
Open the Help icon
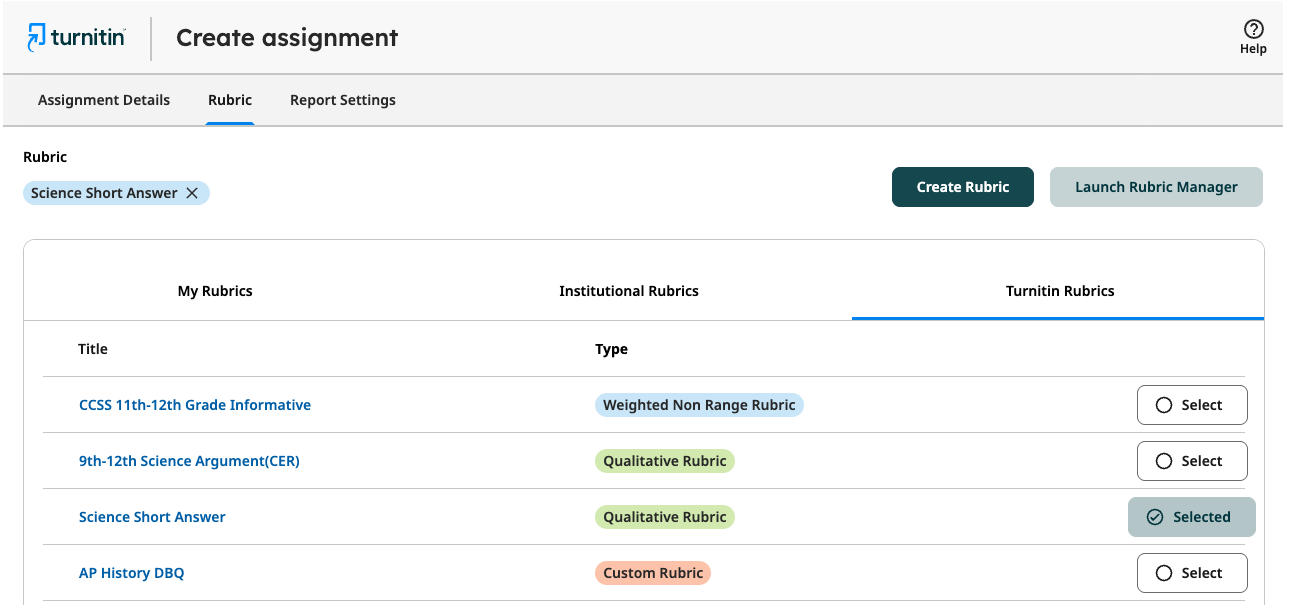1253,30
